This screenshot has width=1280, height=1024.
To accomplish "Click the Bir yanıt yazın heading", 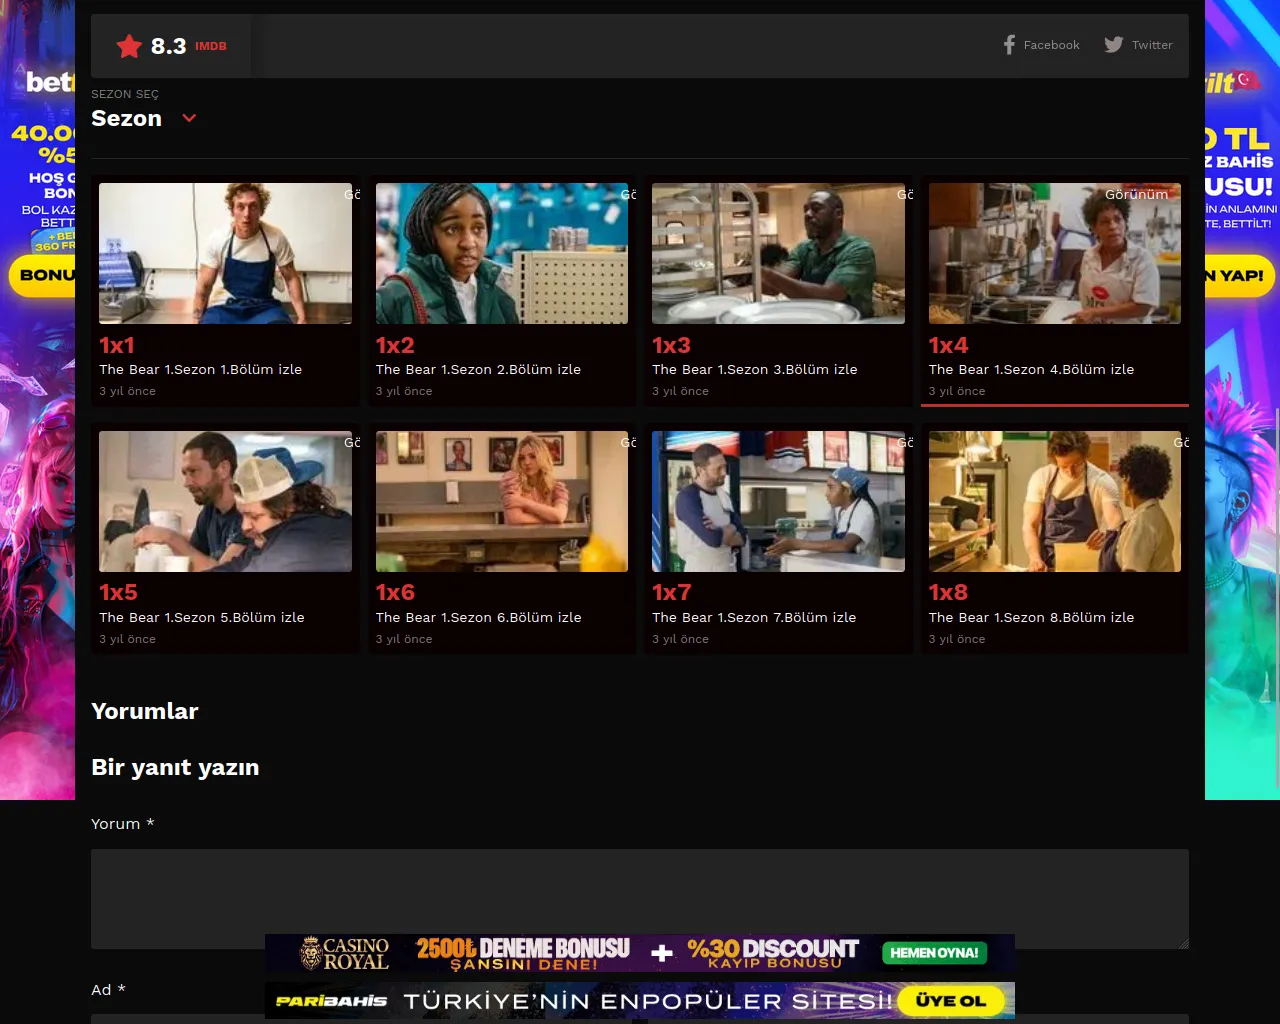I will (x=175, y=767).
